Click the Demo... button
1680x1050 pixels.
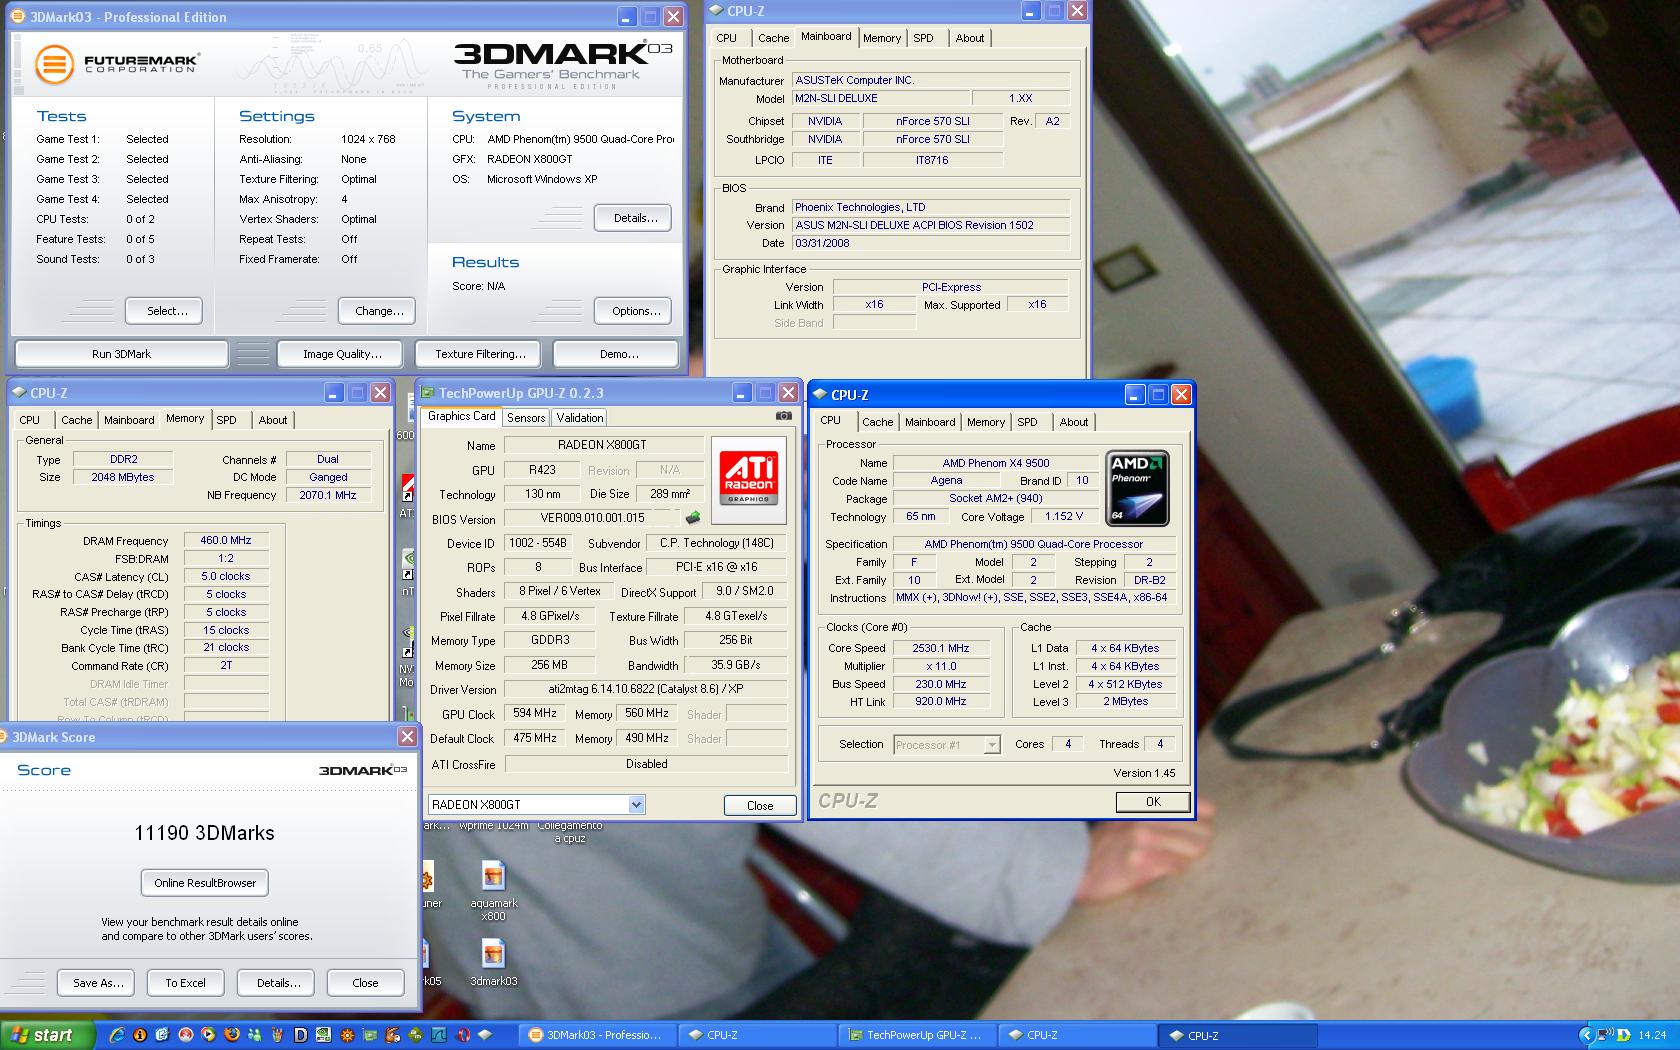click(x=616, y=354)
